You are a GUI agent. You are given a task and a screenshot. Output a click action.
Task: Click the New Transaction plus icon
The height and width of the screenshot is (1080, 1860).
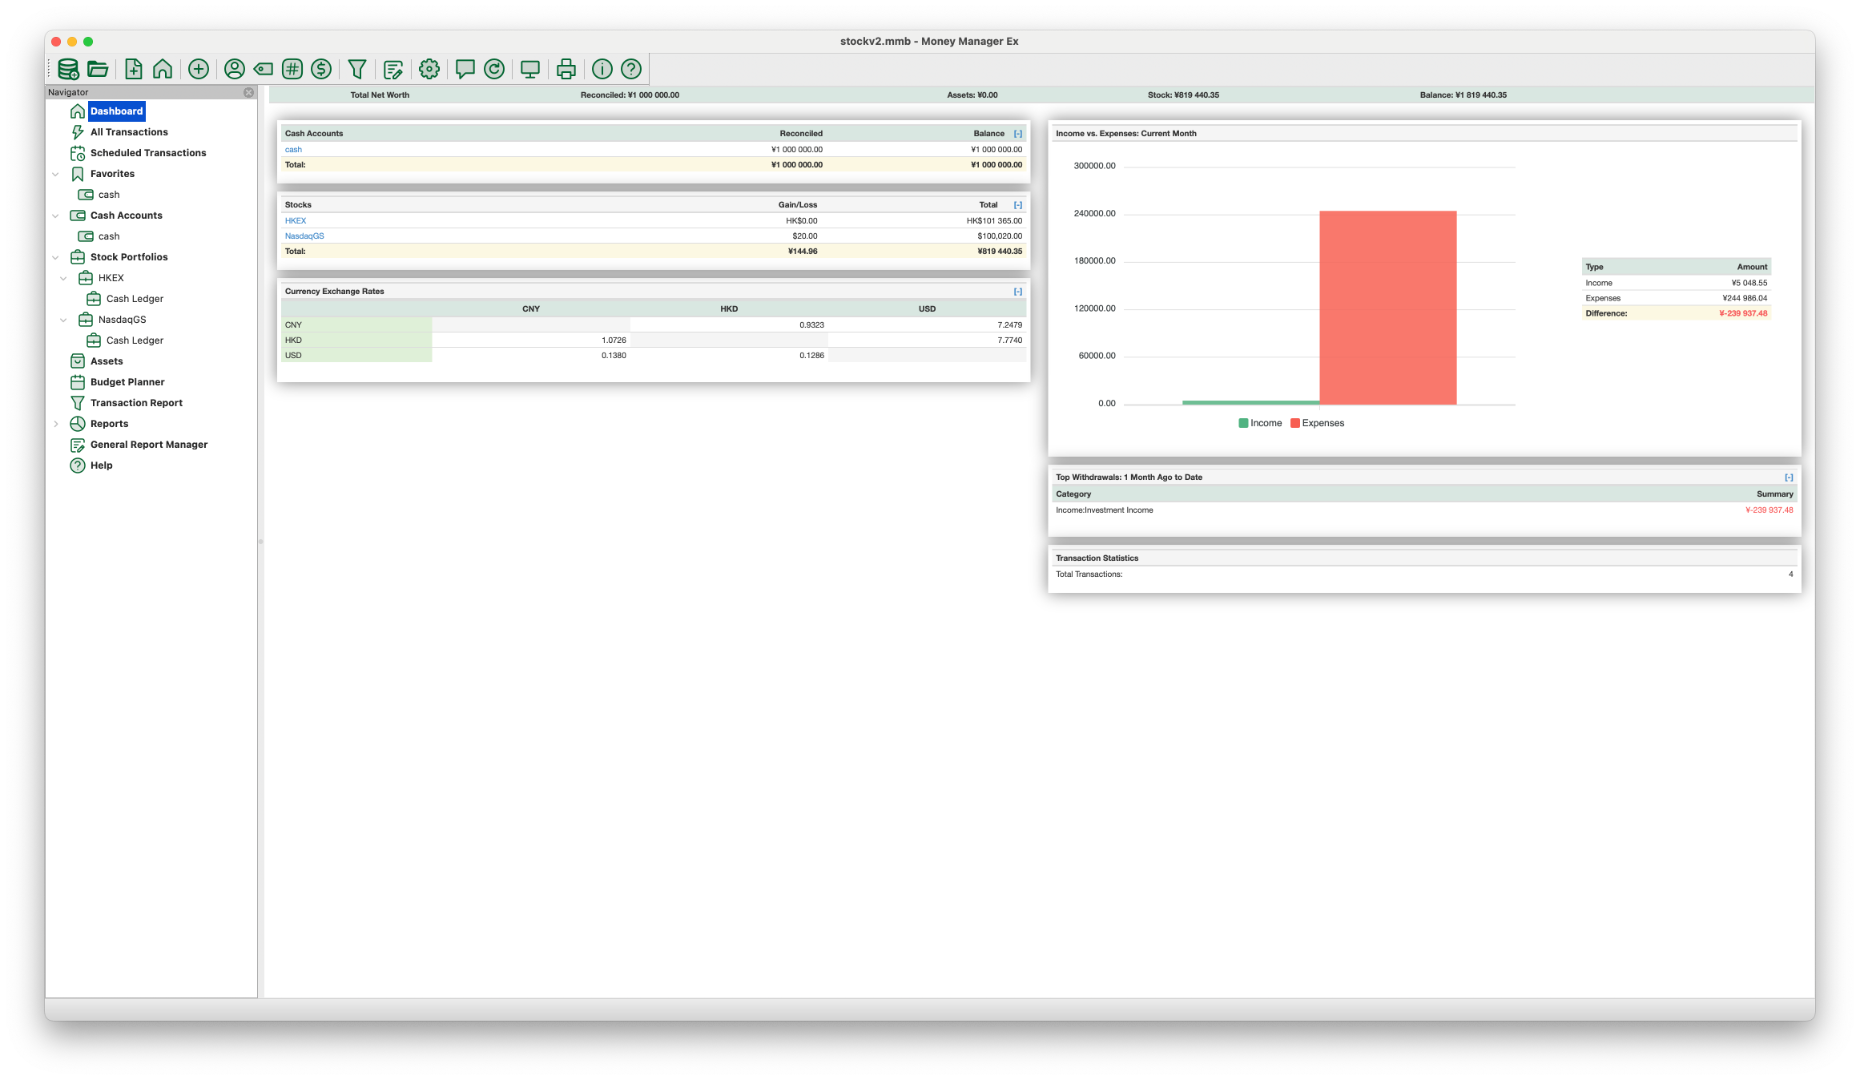pyautogui.click(x=198, y=69)
